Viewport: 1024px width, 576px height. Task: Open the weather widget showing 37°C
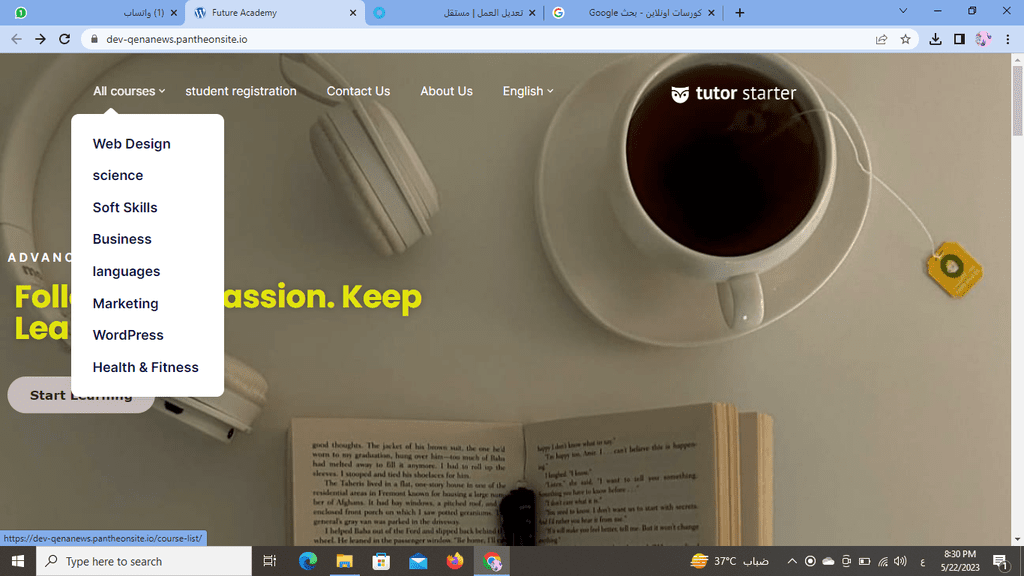point(729,561)
